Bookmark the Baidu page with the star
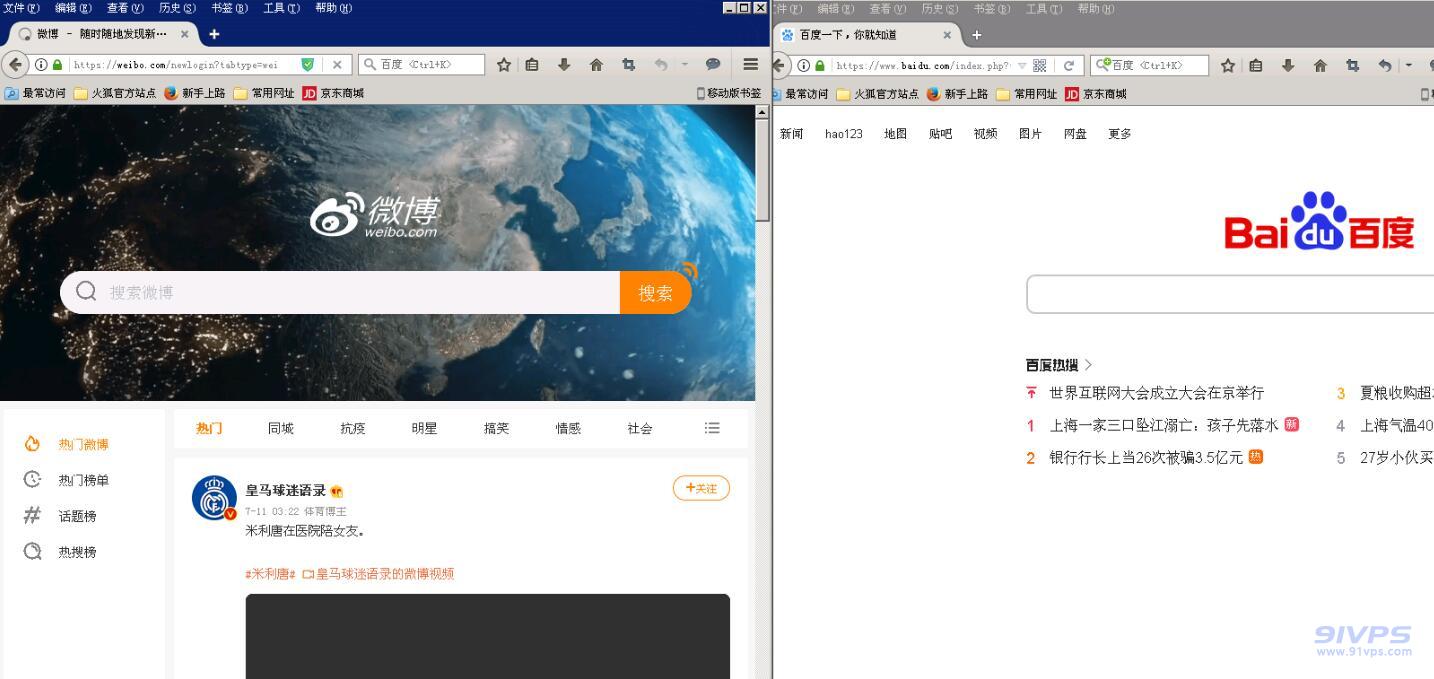Screen dimensions: 1434x679 pos(1228,66)
